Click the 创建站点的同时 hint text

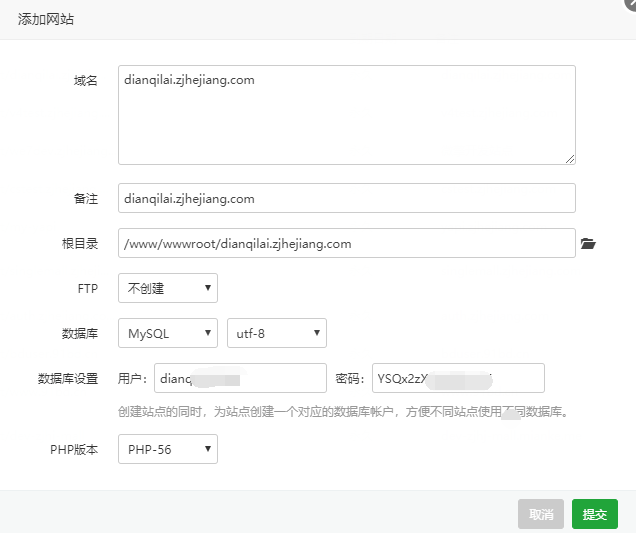(343, 412)
